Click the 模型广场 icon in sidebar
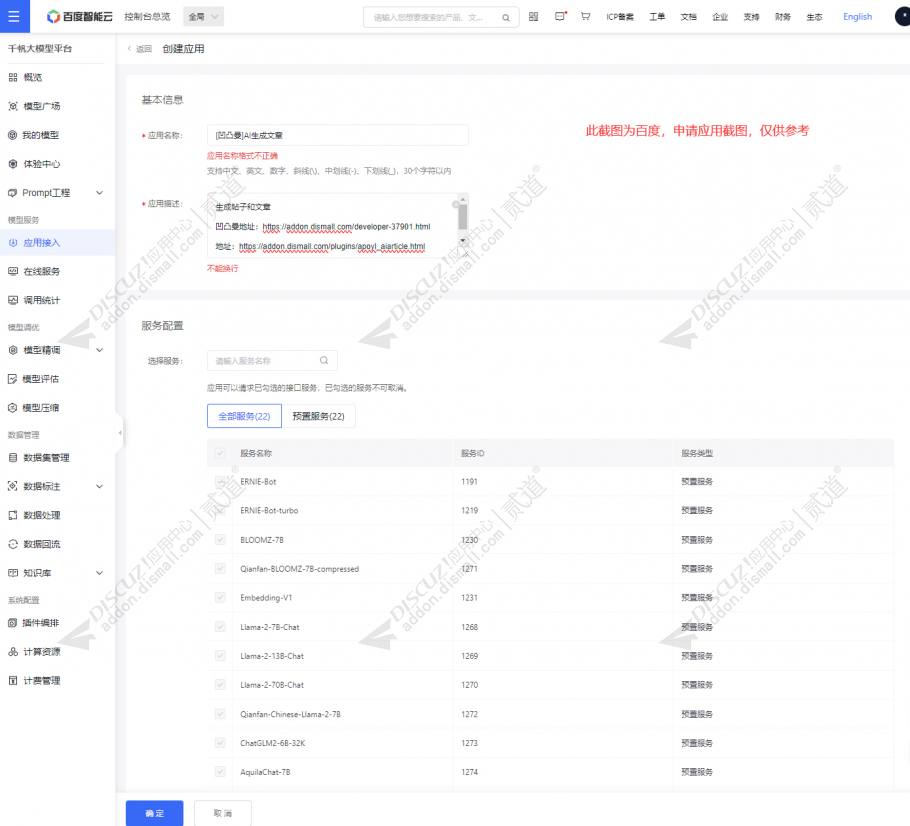Viewport: 910px width, 826px height. [x=13, y=106]
